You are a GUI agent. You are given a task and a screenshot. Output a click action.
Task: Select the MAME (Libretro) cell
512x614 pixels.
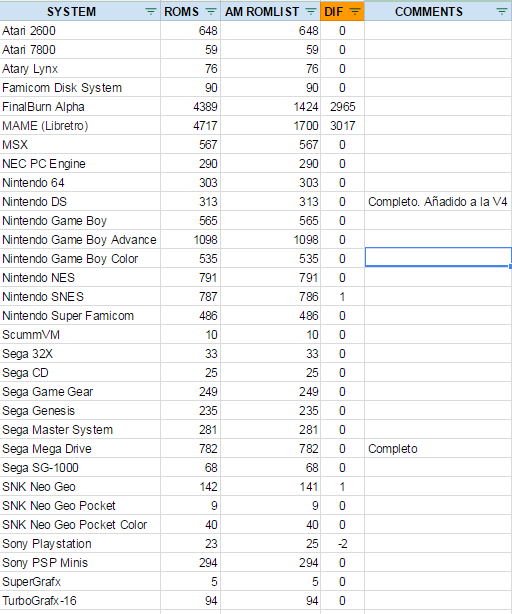coord(80,126)
